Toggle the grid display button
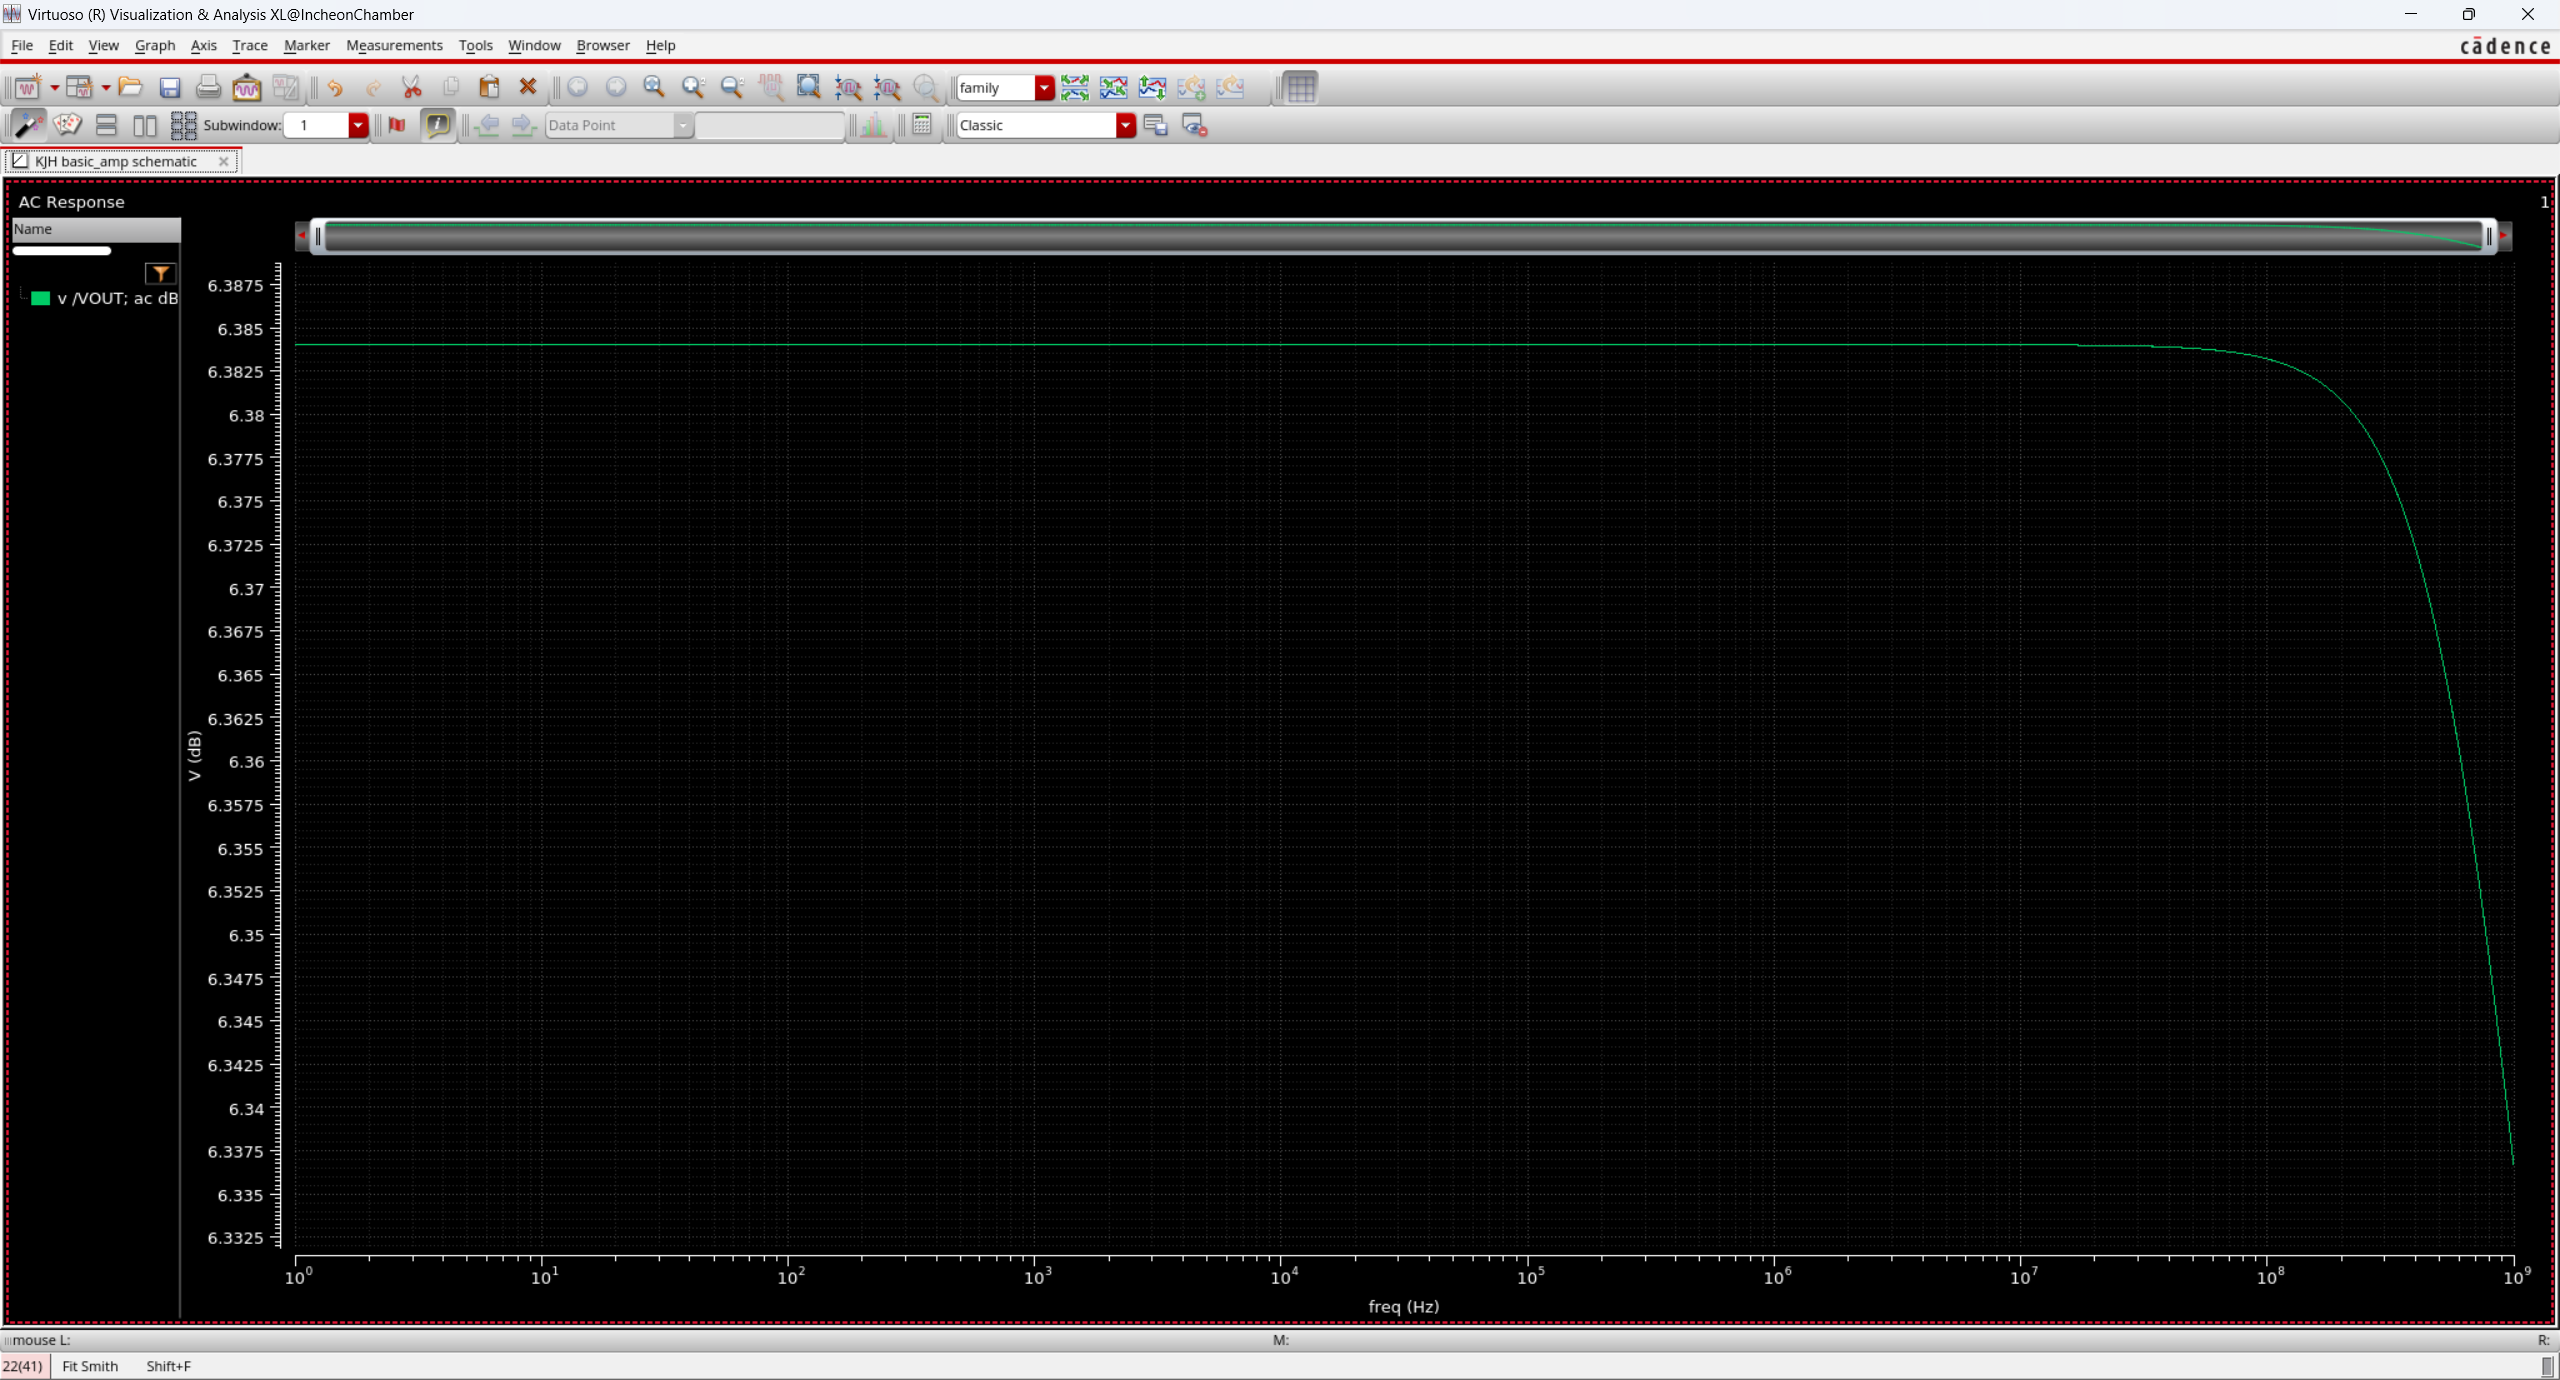The image size is (2560, 1380). pos(1300,88)
